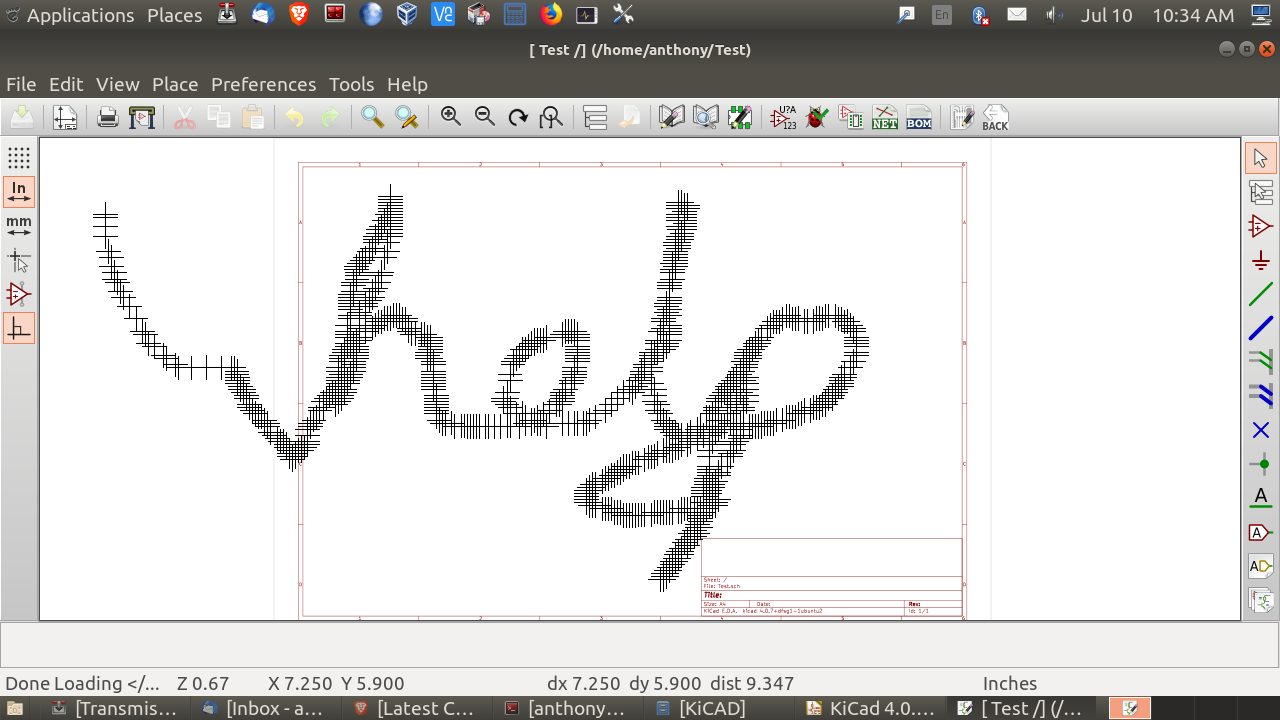Click the Undo arrow icon
Image resolution: width=1280 pixels, height=720 pixels.
[x=295, y=118]
